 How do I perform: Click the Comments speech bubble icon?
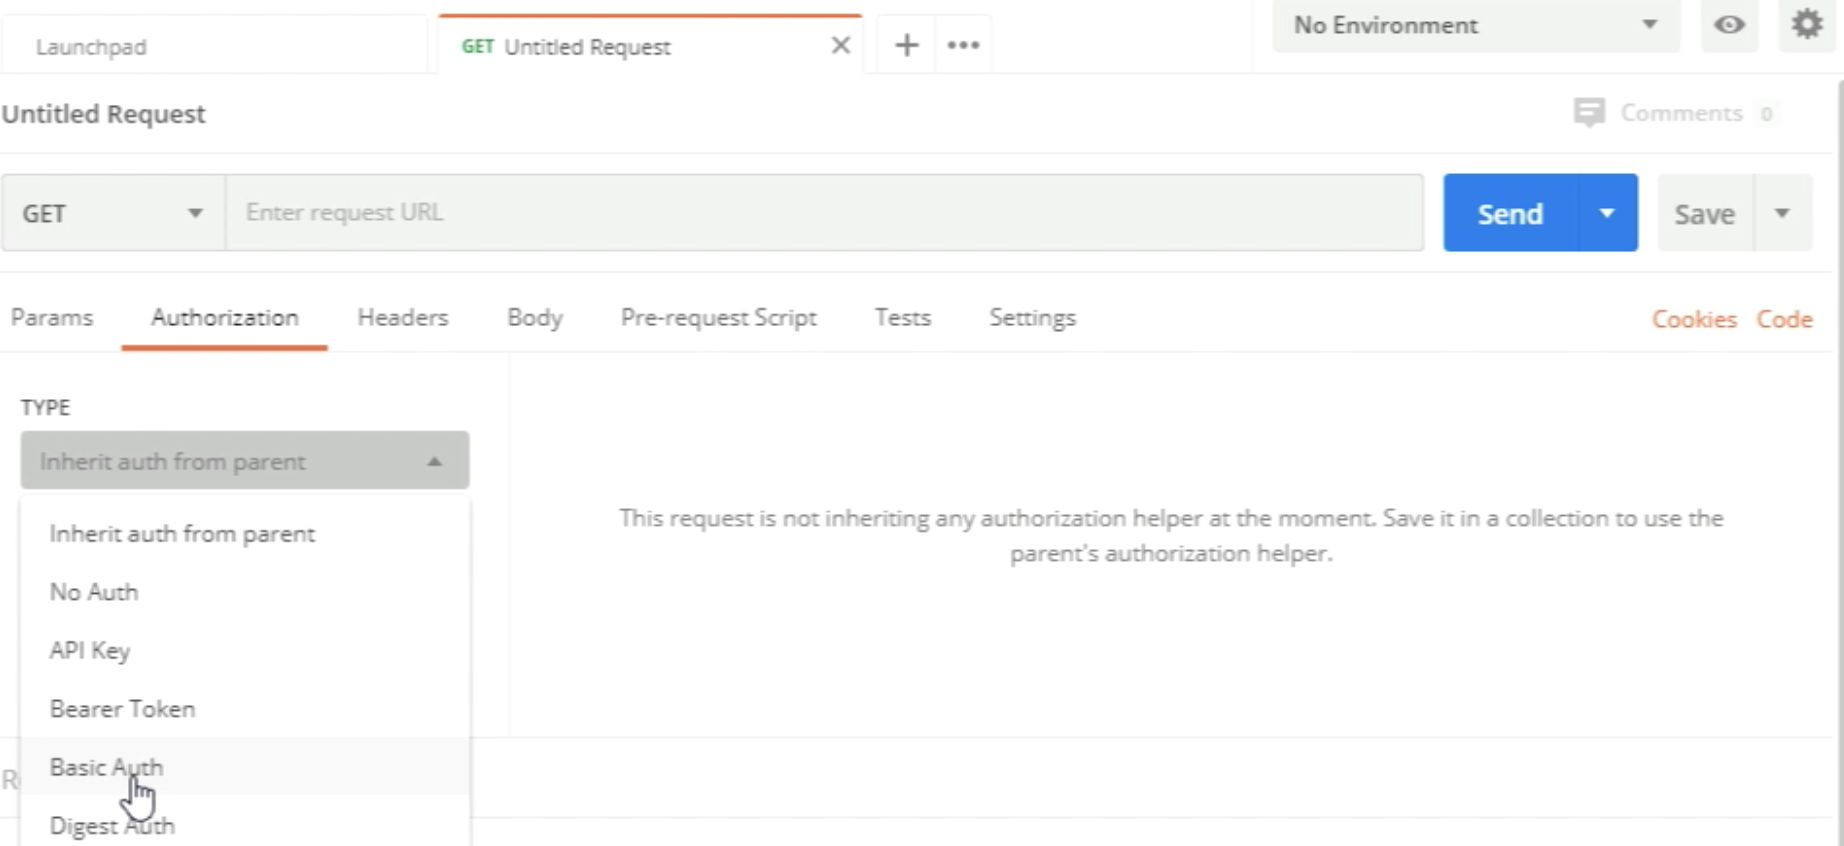coord(1588,113)
